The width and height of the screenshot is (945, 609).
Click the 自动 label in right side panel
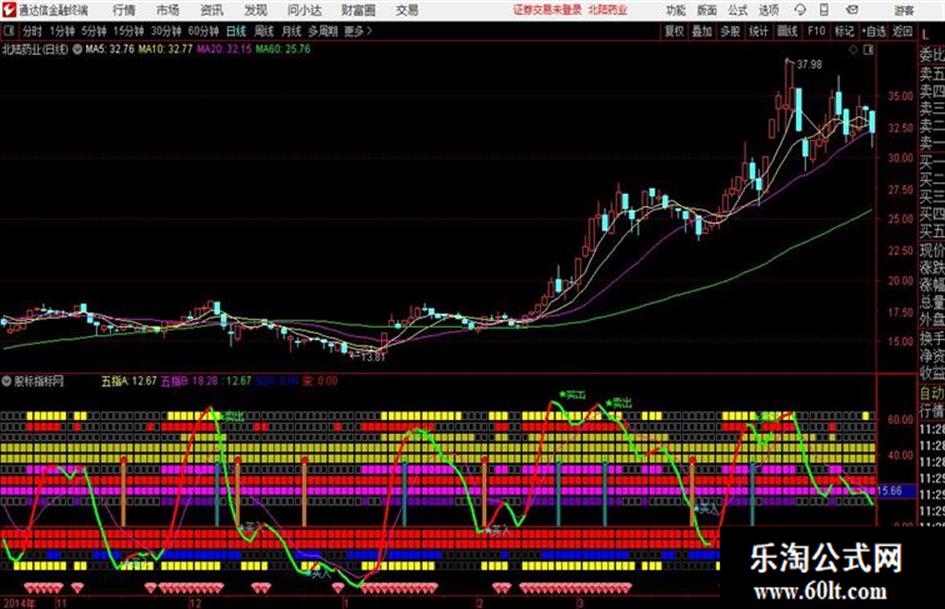coord(932,393)
